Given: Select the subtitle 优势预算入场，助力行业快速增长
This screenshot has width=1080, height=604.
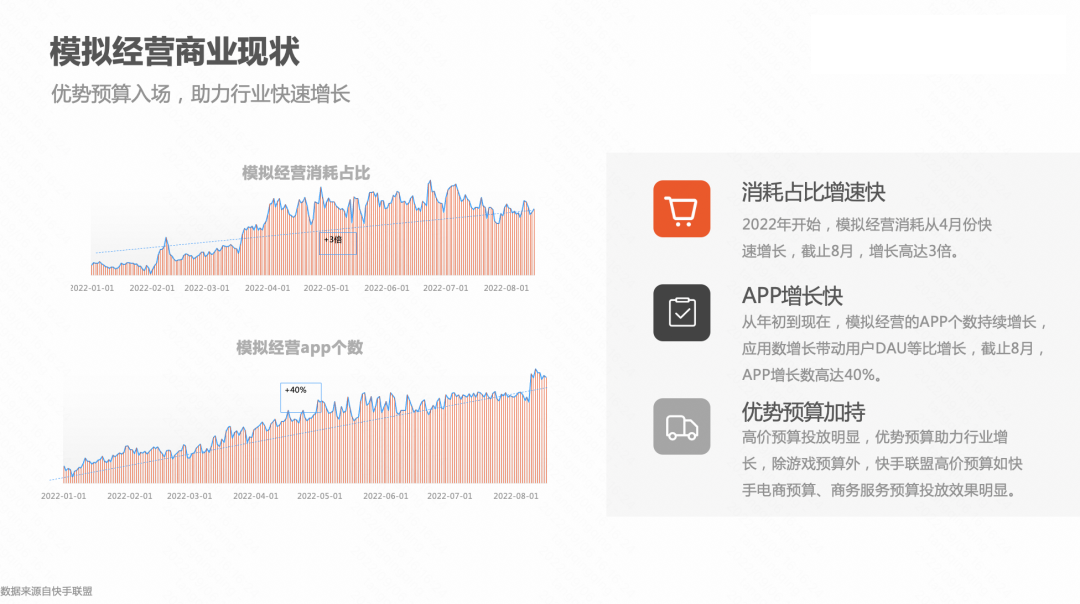Looking at the screenshot, I should [x=204, y=94].
